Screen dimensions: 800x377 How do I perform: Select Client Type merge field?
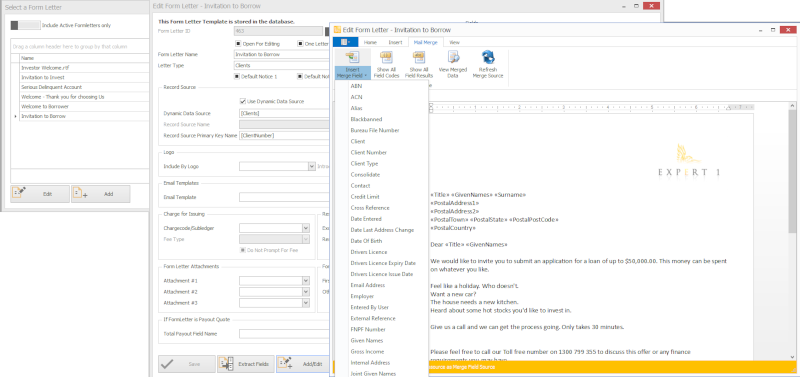[382, 164]
